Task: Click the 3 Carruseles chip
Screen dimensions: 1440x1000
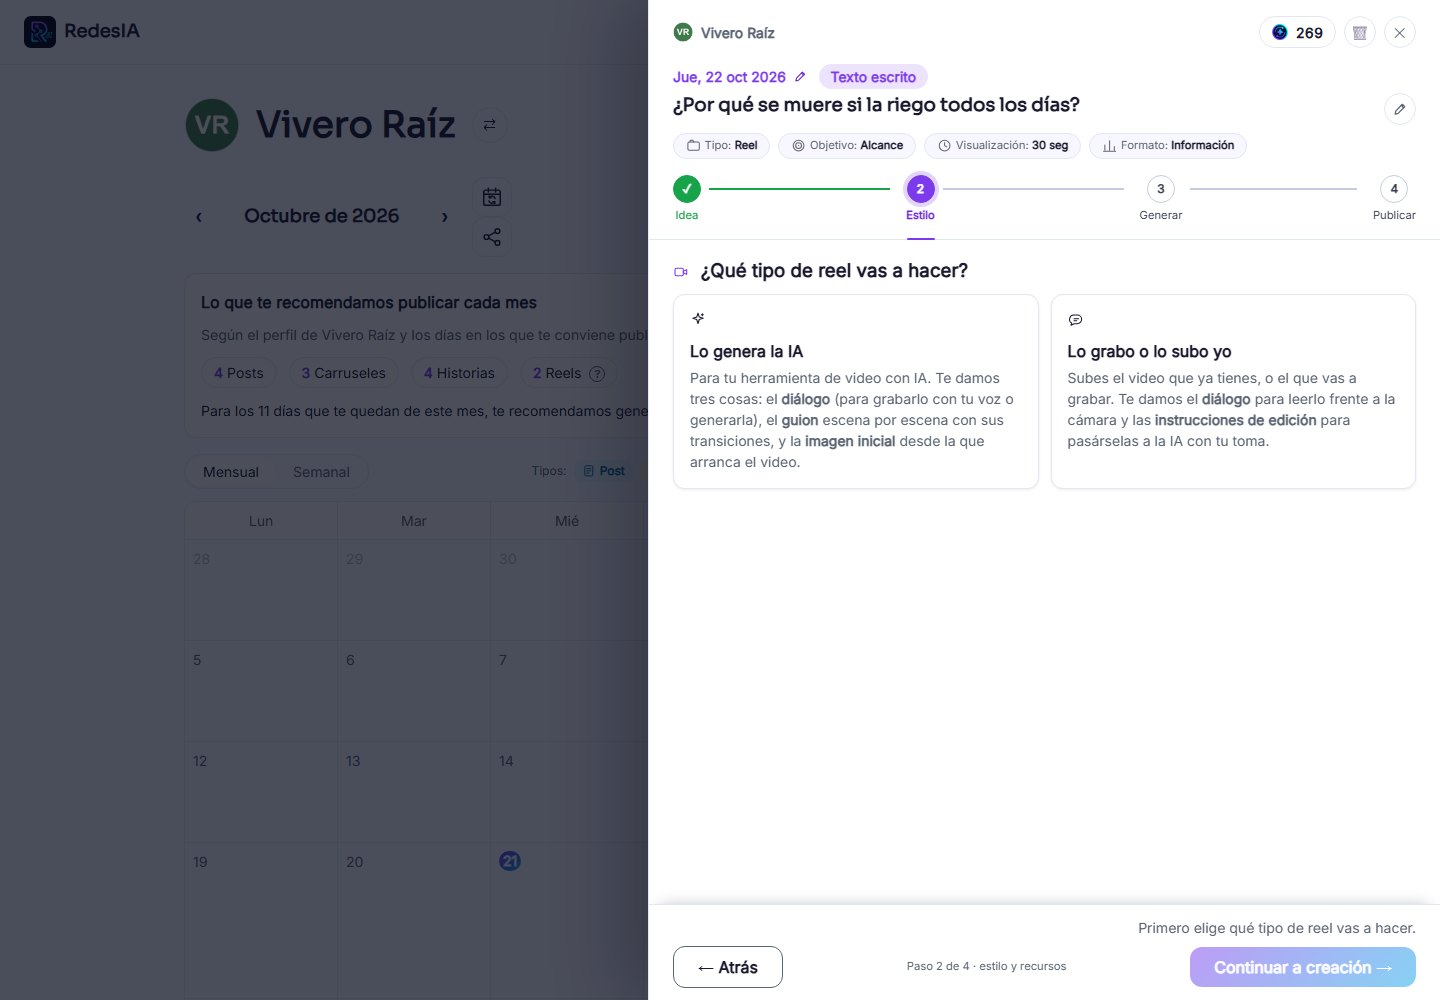Action: [x=344, y=373]
